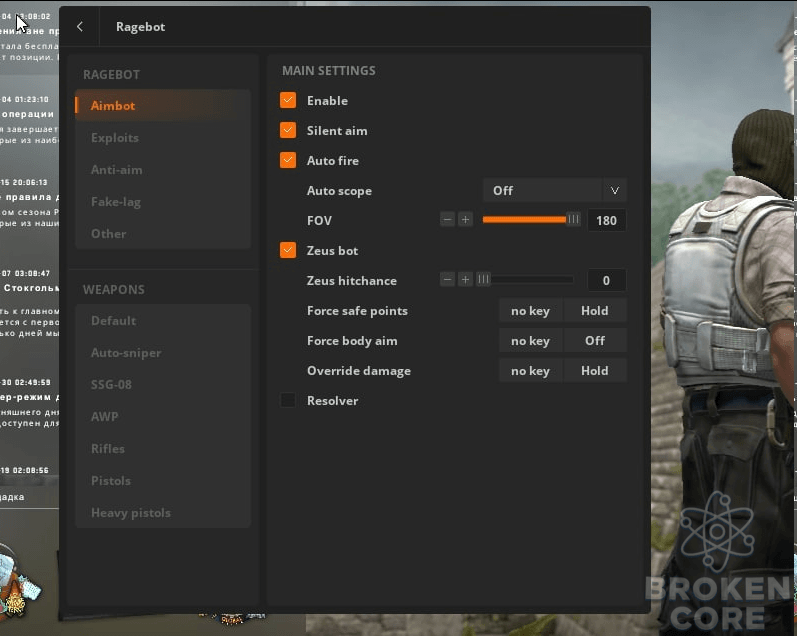Click the FOV value field showing 180
The width and height of the screenshot is (797, 636).
tap(606, 220)
